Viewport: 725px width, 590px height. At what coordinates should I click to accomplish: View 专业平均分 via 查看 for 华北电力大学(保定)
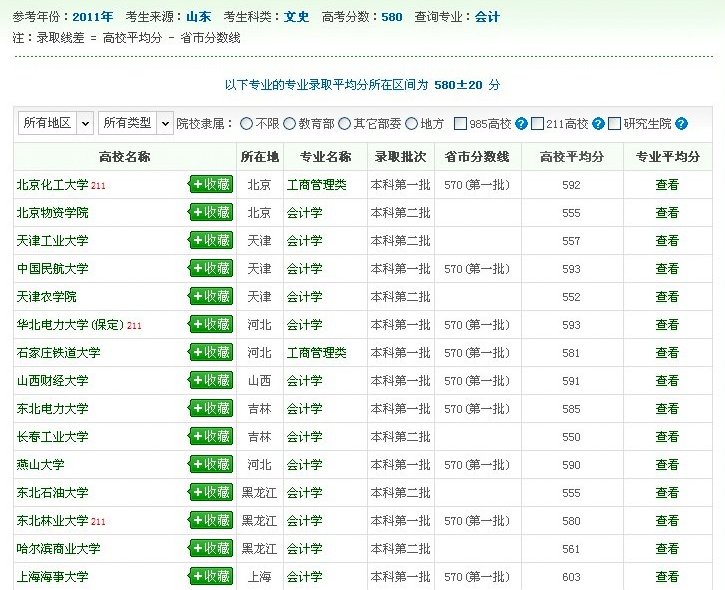[x=667, y=325]
